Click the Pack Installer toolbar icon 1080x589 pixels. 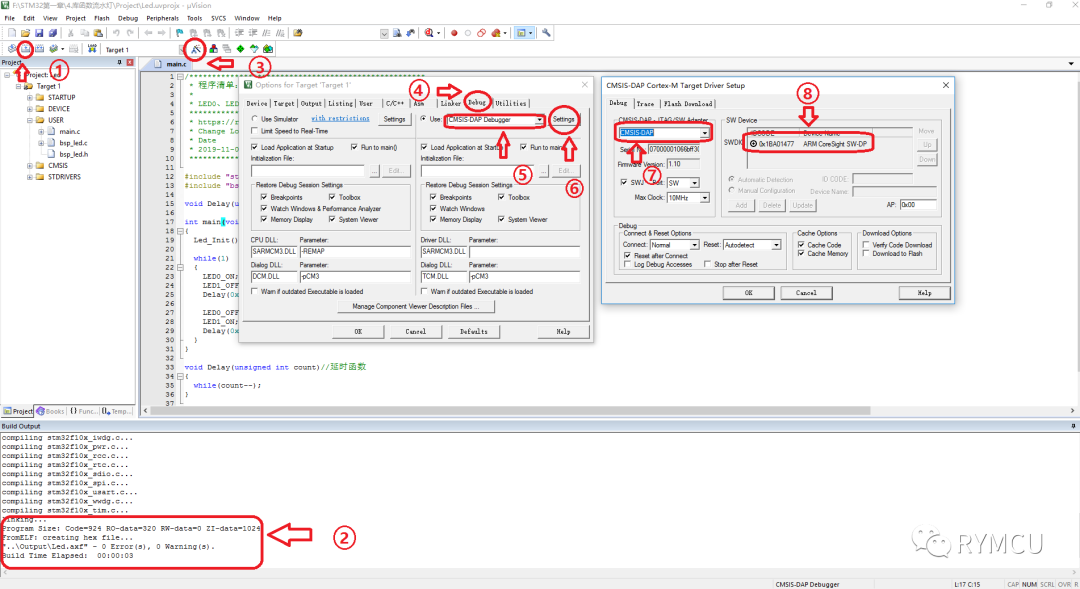pos(268,49)
